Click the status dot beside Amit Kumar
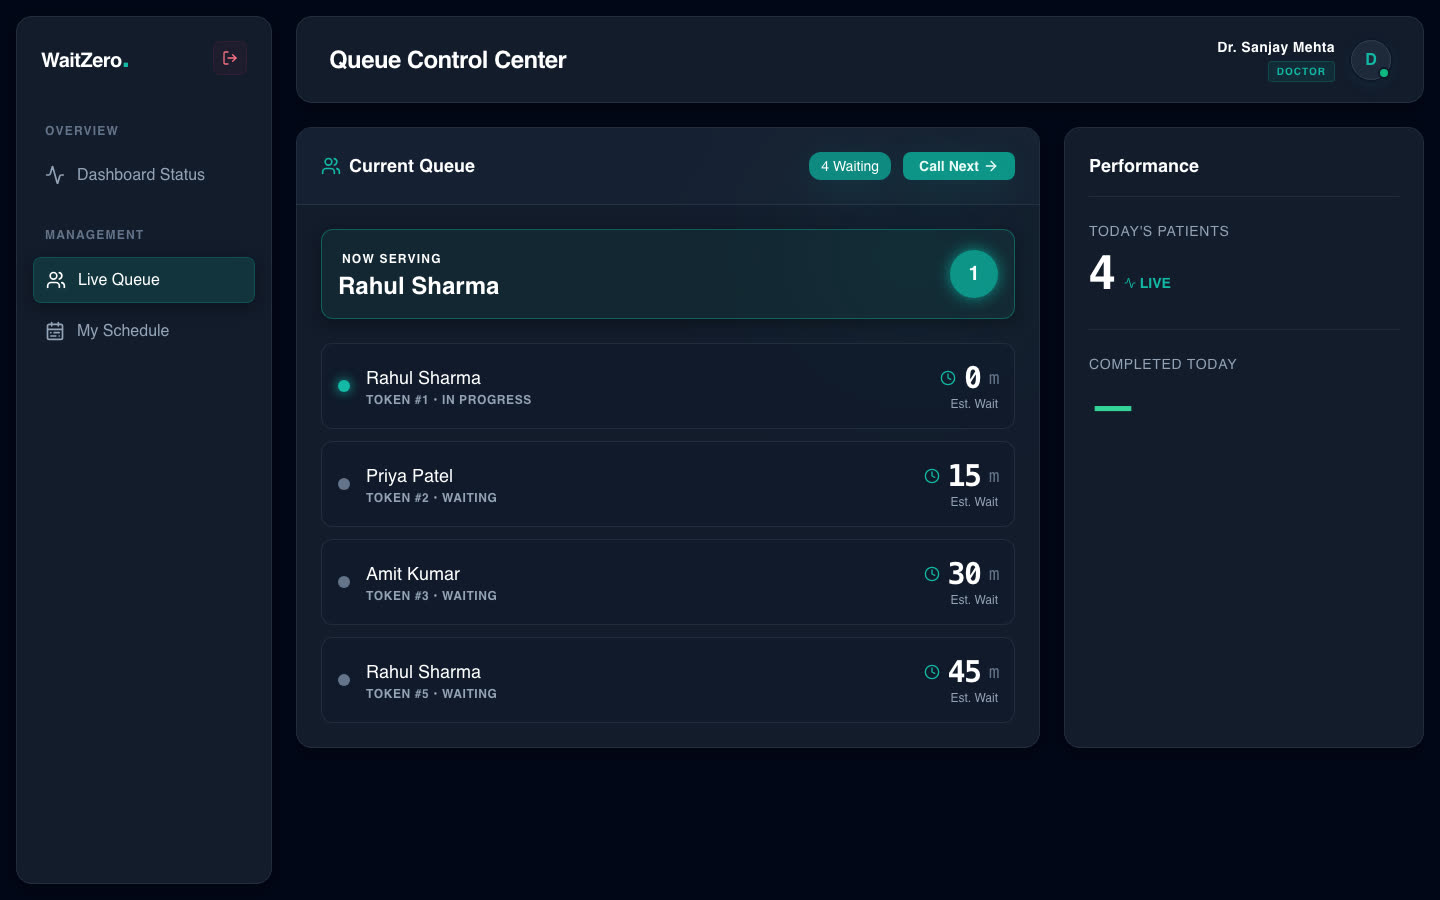This screenshot has width=1440, height=900. click(344, 582)
